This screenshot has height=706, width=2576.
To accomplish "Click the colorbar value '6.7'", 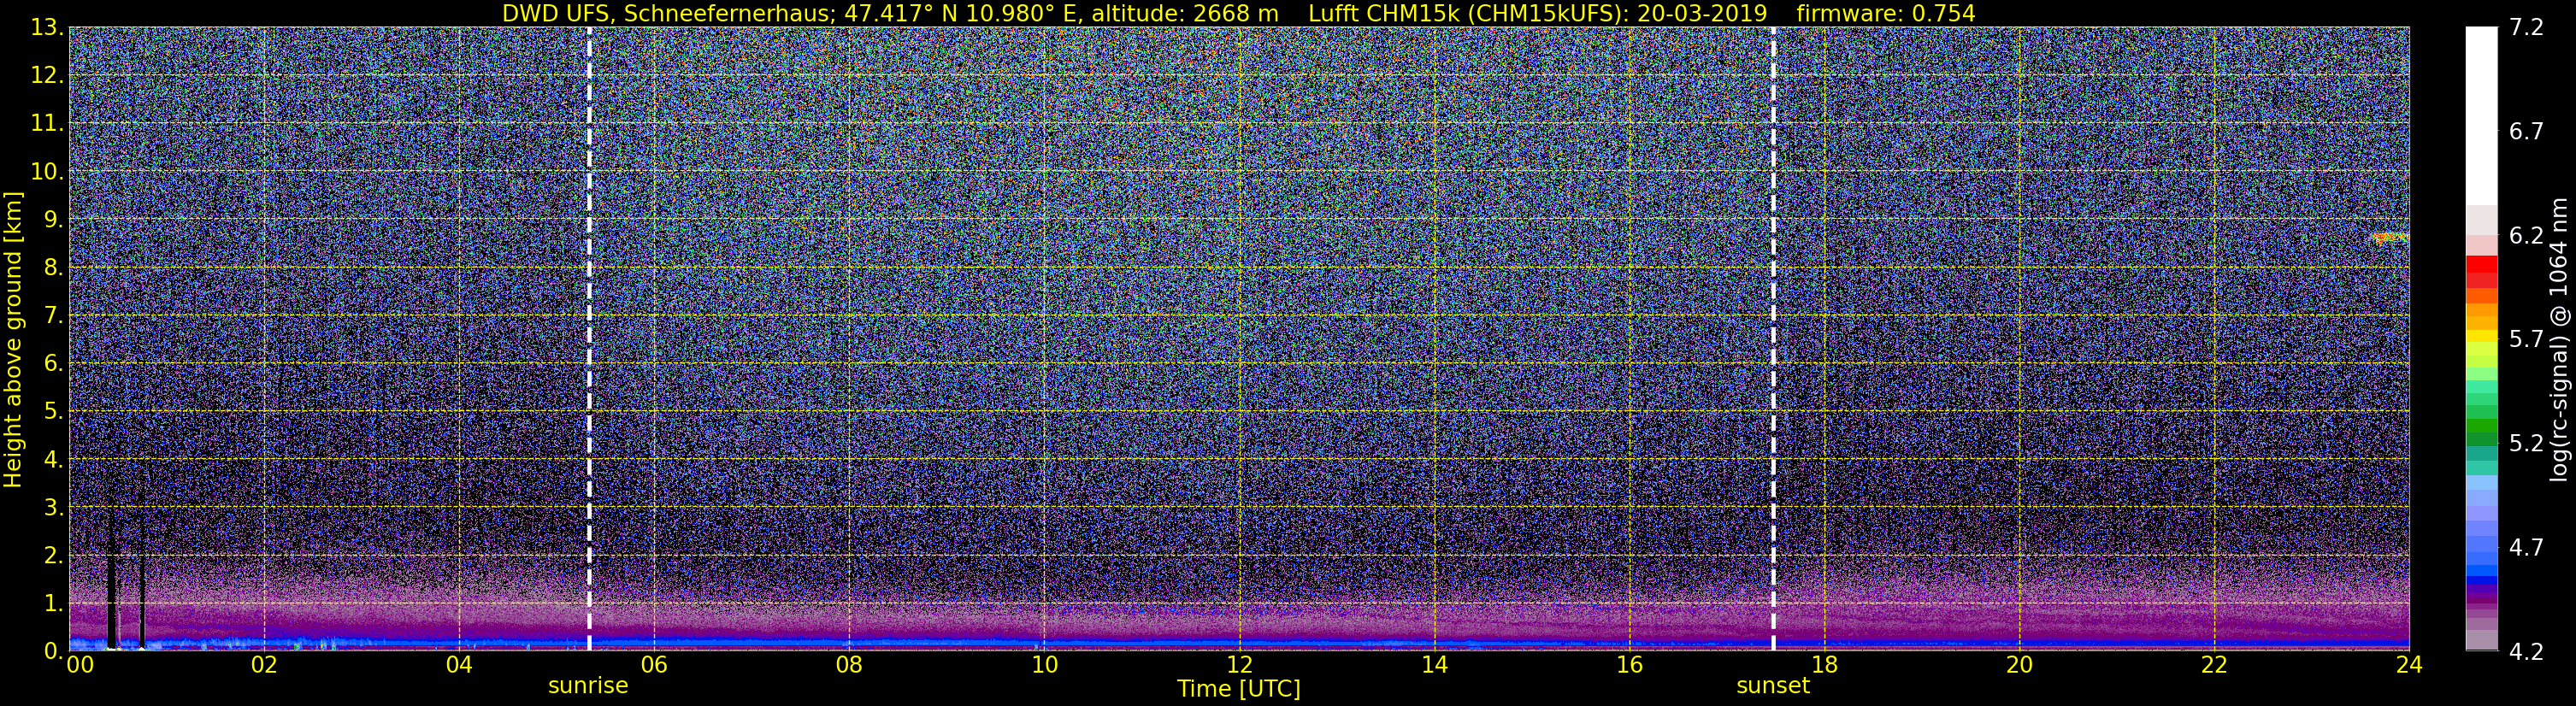I will pos(2526,132).
